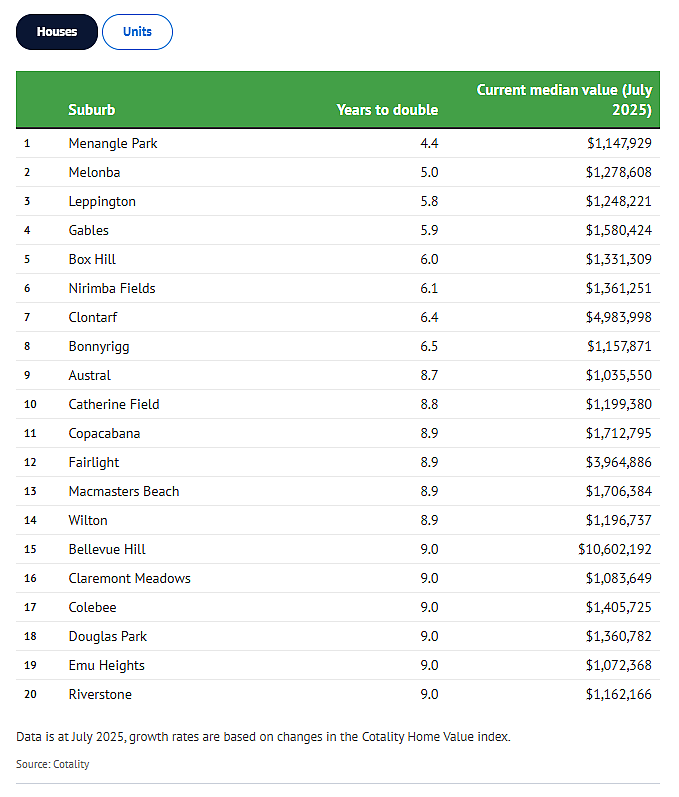
Task: Select the Claremont Meadows row
Action: pyautogui.click(x=338, y=578)
